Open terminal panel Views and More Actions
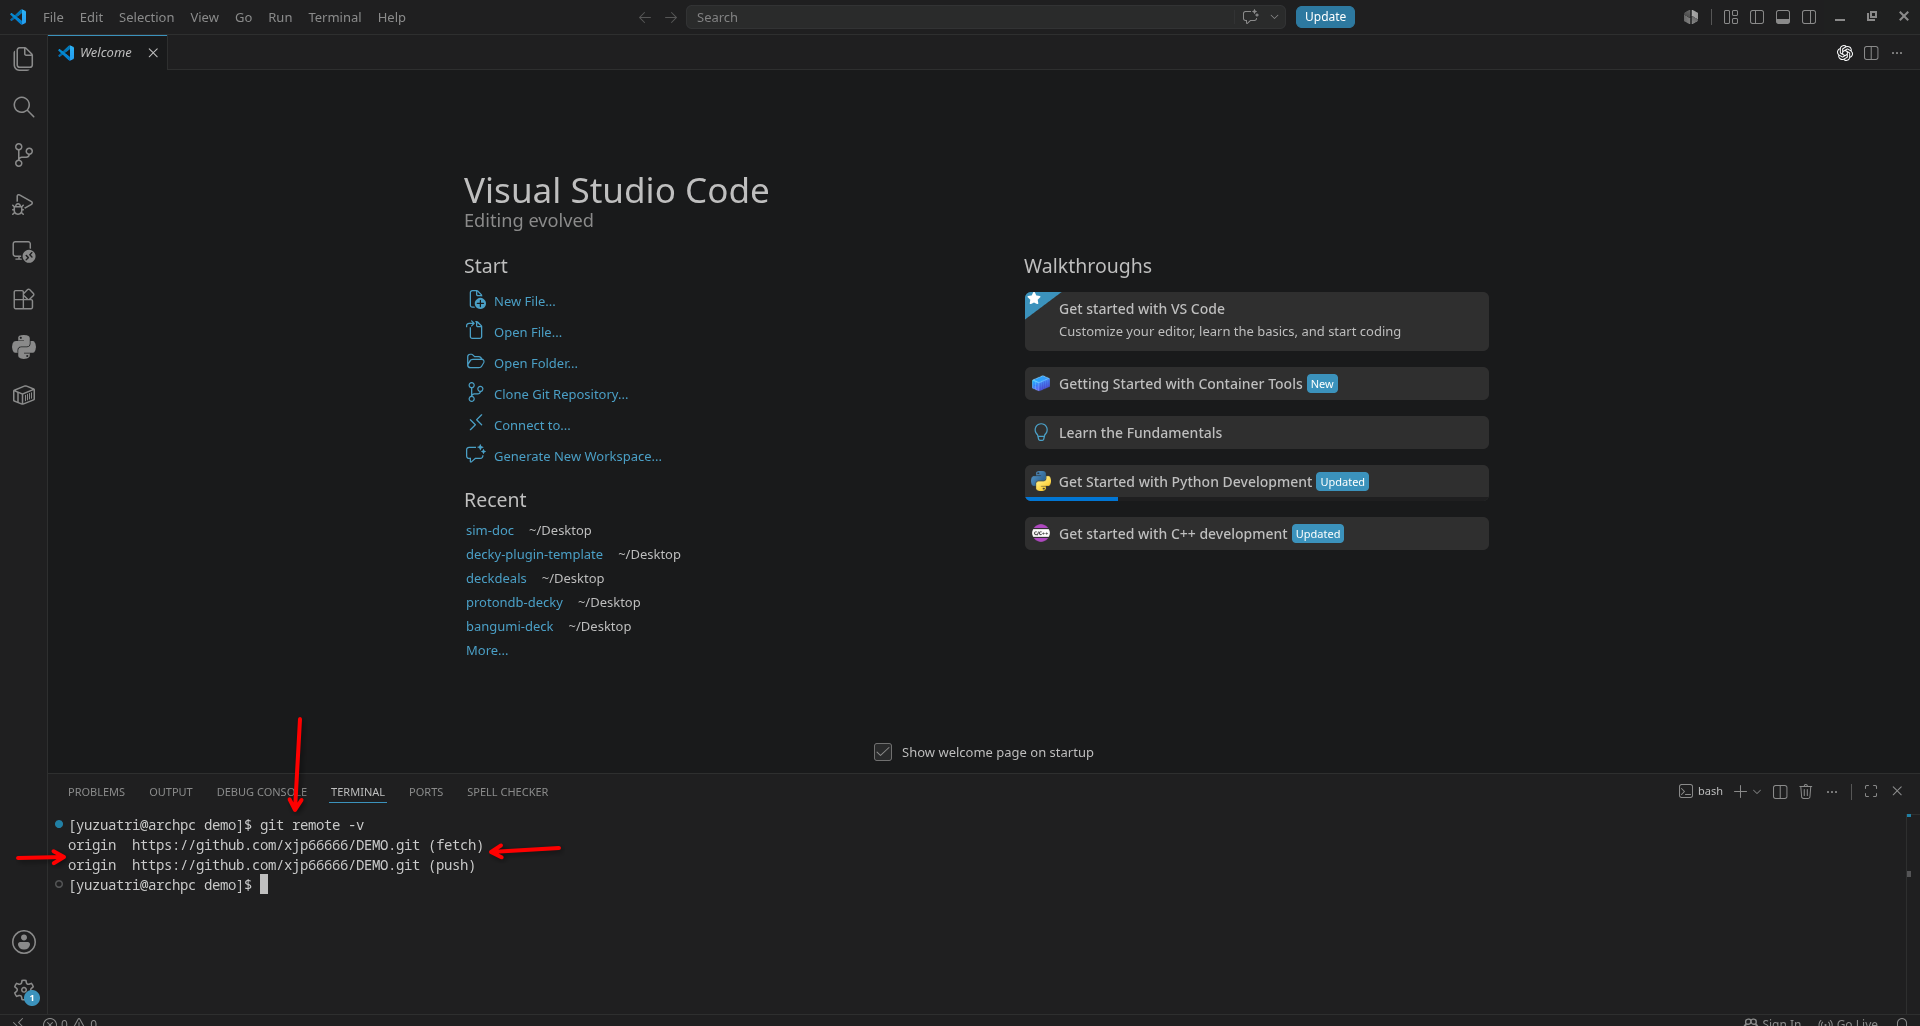This screenshot has width=1920, height=1026. [1832, 792]
